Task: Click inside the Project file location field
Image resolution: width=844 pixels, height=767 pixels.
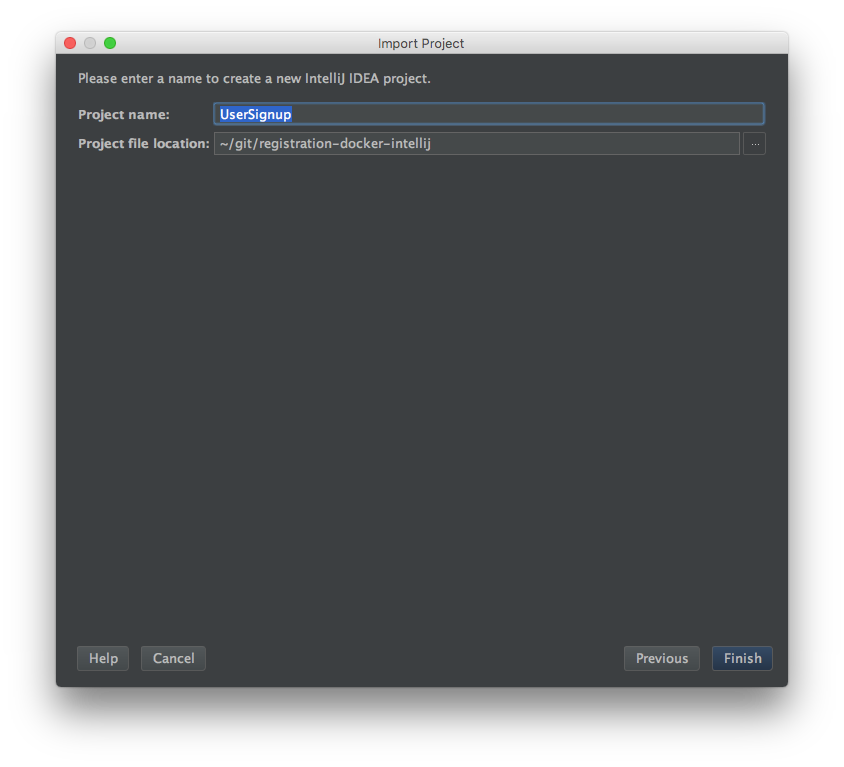Action: 476,144
